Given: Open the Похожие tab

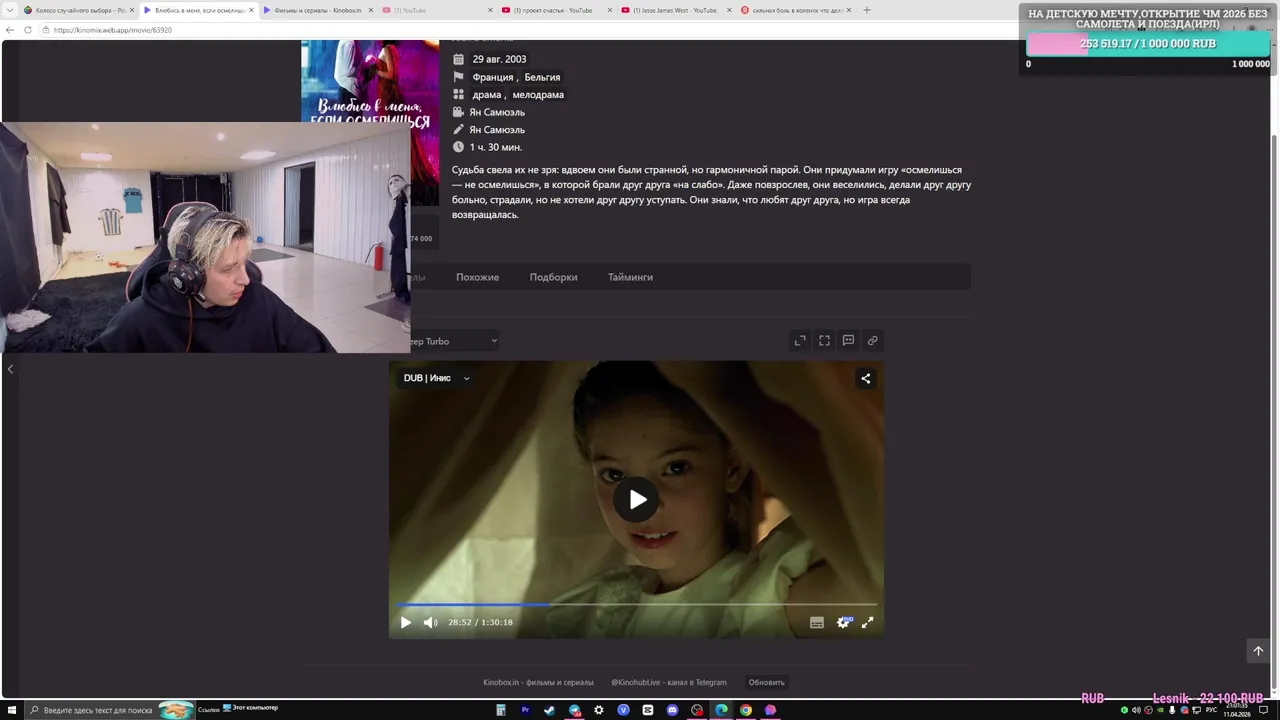Looking at the screenshot, I should point(477,277).
